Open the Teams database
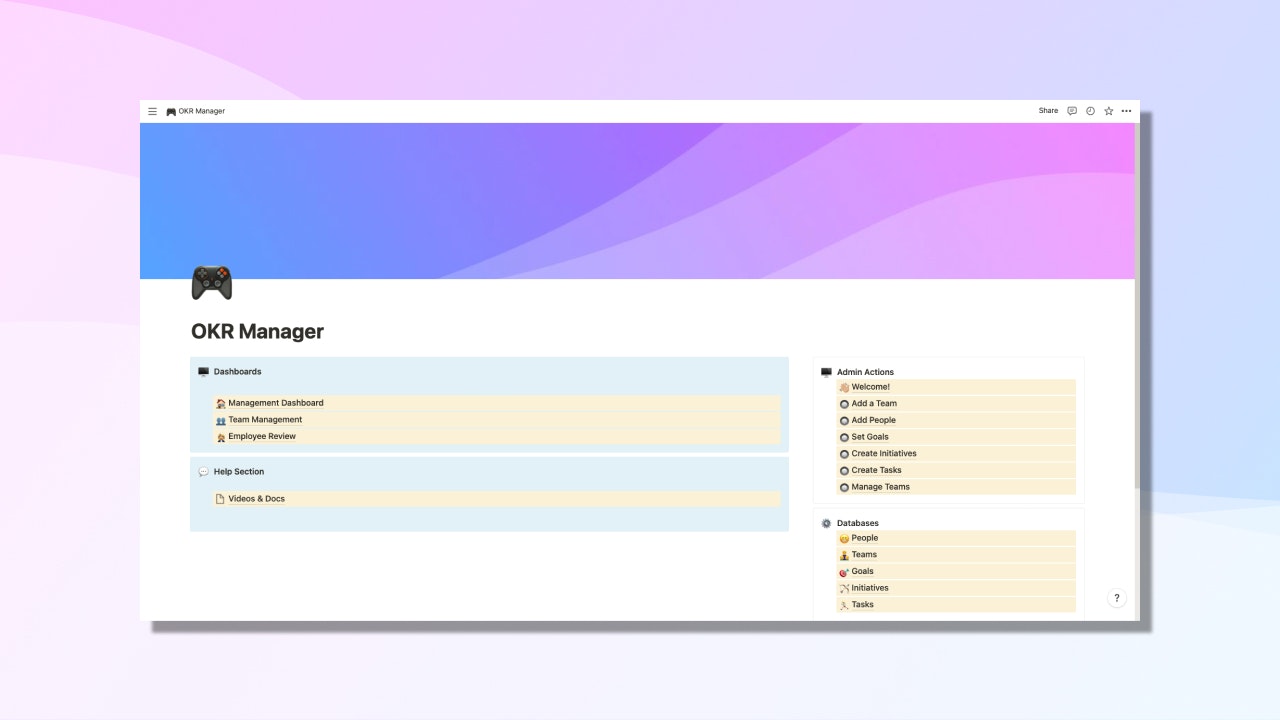The image size is (1280, 720). coord(956,555)
